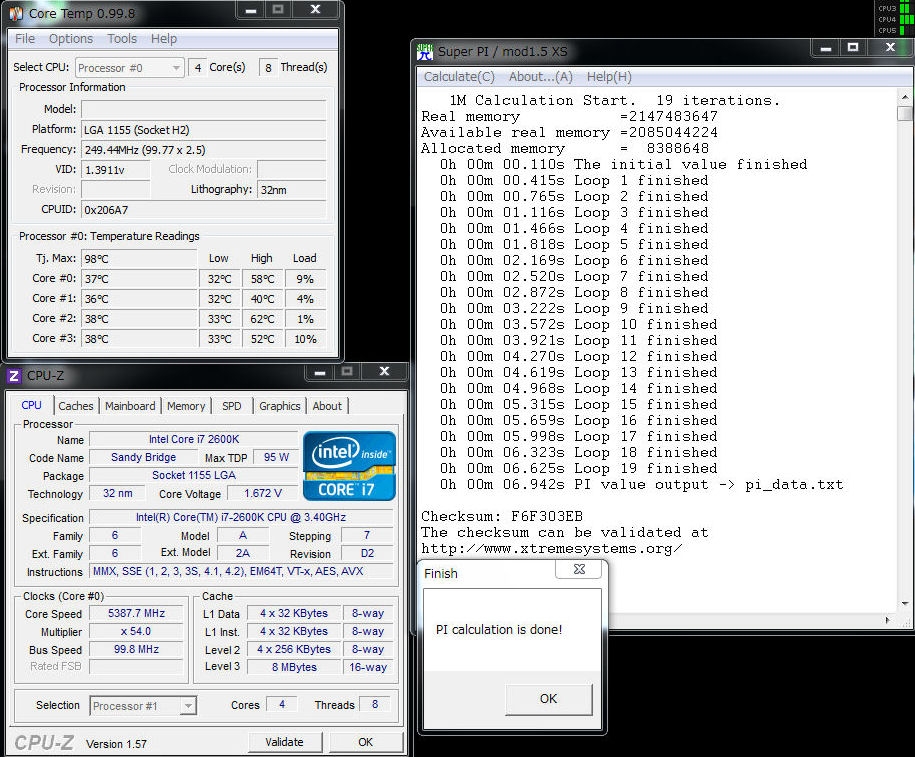This screenshot has width=915, height=757.
Task: Click the Frequency field showing 249.44MHz
Action: pos(203,149)
